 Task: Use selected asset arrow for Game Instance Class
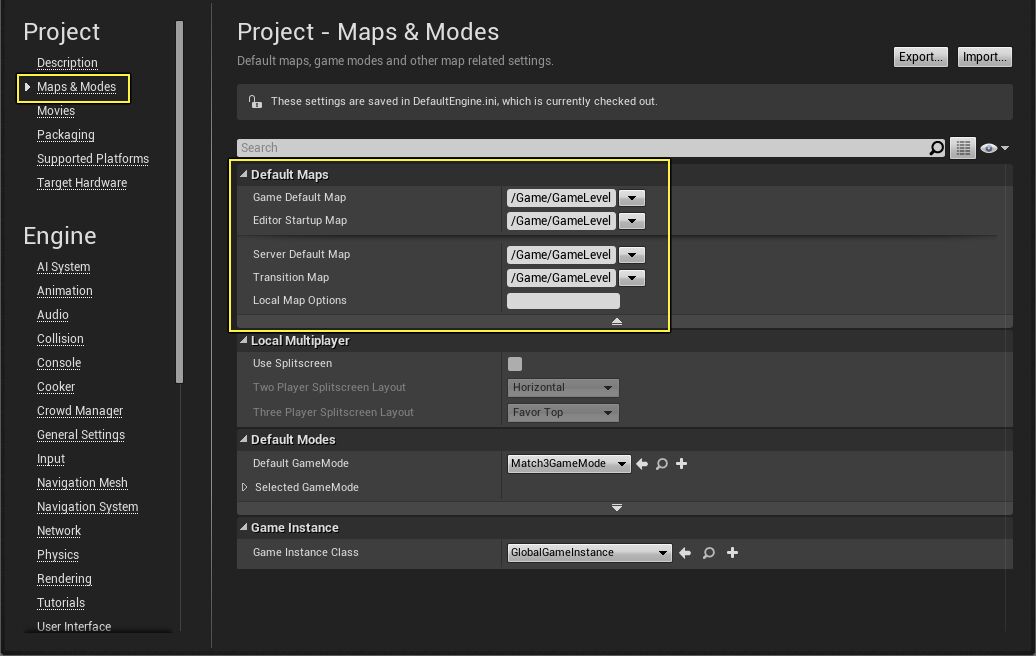coord(685,553)
